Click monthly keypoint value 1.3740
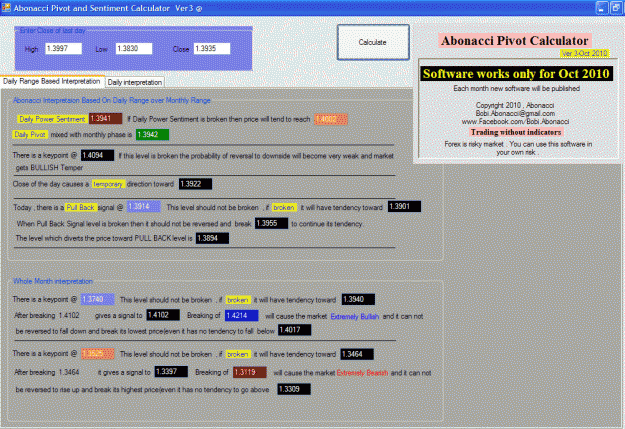 (98, 299)
